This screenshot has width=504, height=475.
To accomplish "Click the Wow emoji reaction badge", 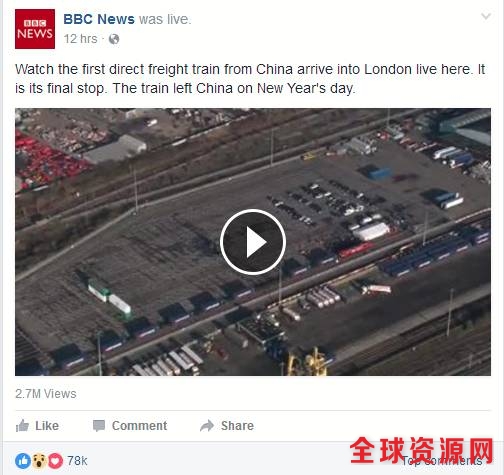I will (39, 461).
